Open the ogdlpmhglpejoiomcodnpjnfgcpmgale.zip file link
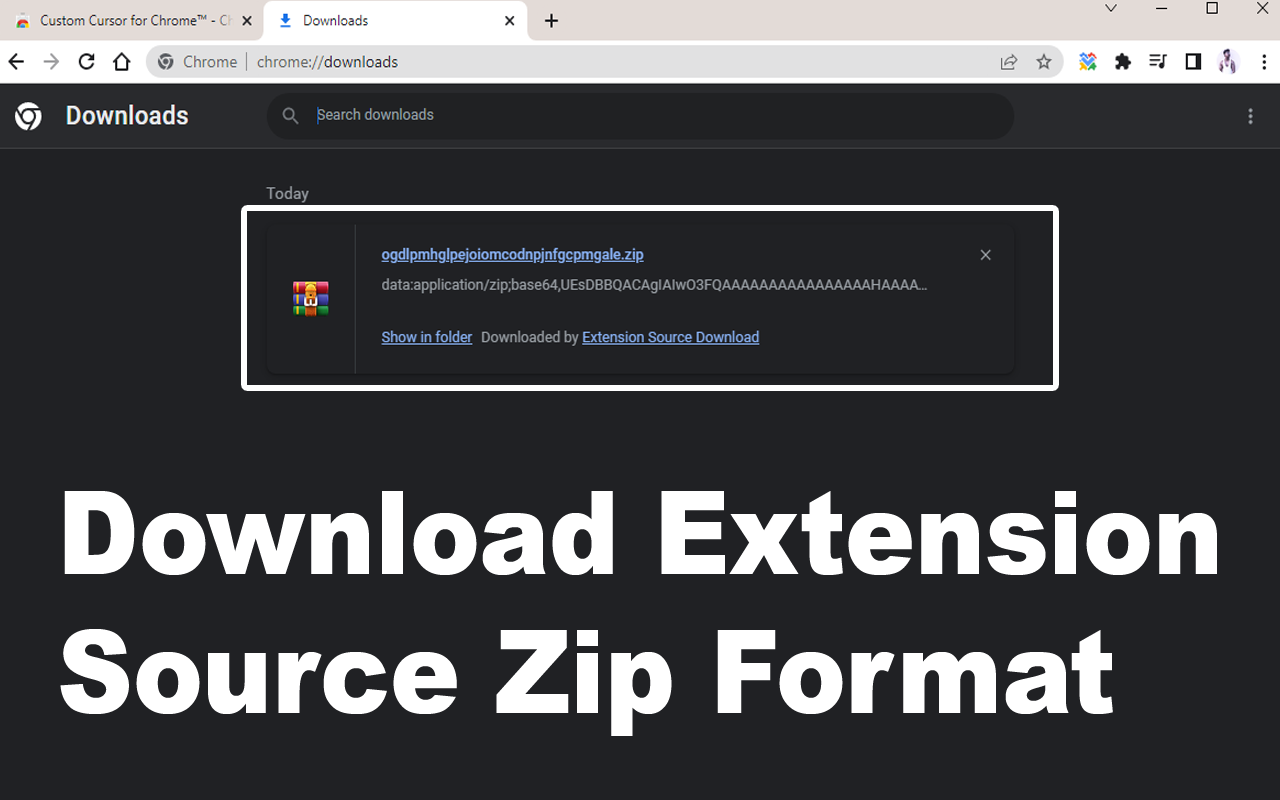1280x800 pixels. coord(512,255)
